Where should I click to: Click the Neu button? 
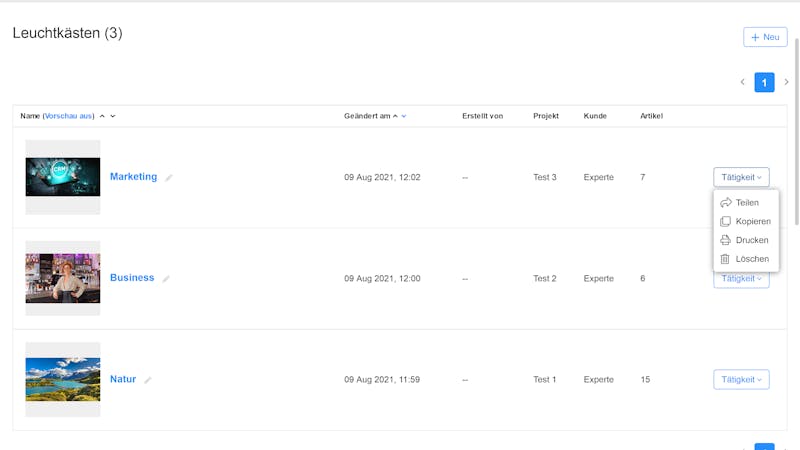click(x=765, y=37)
